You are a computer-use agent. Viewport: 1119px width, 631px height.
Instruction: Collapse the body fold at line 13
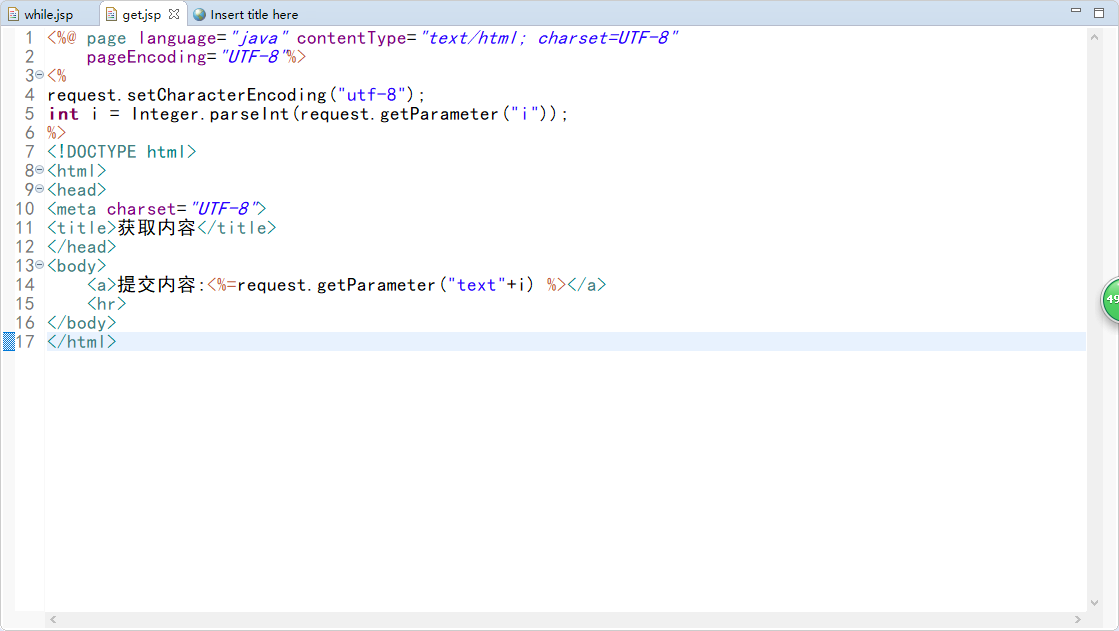click(40, 265)
